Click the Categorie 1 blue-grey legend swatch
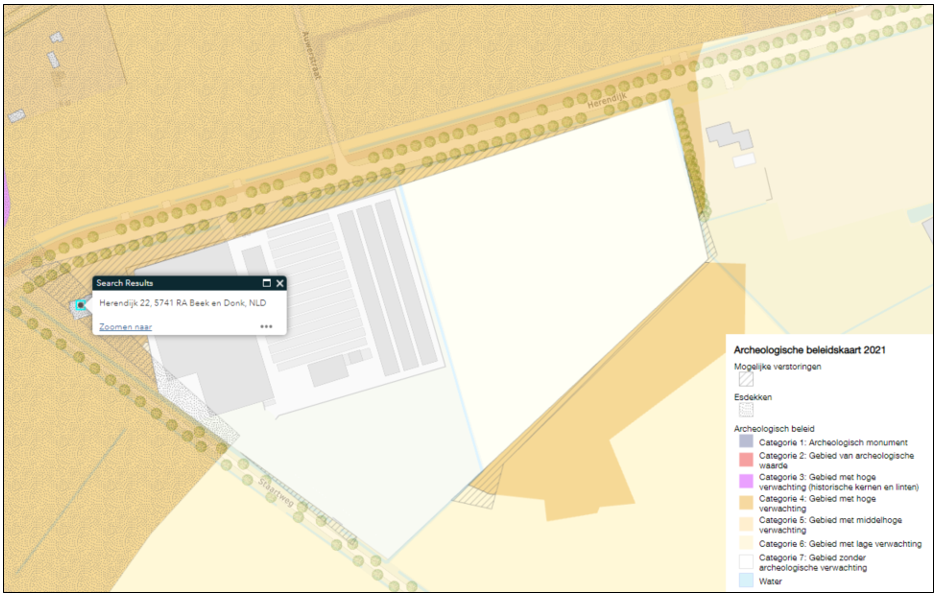 746,441
